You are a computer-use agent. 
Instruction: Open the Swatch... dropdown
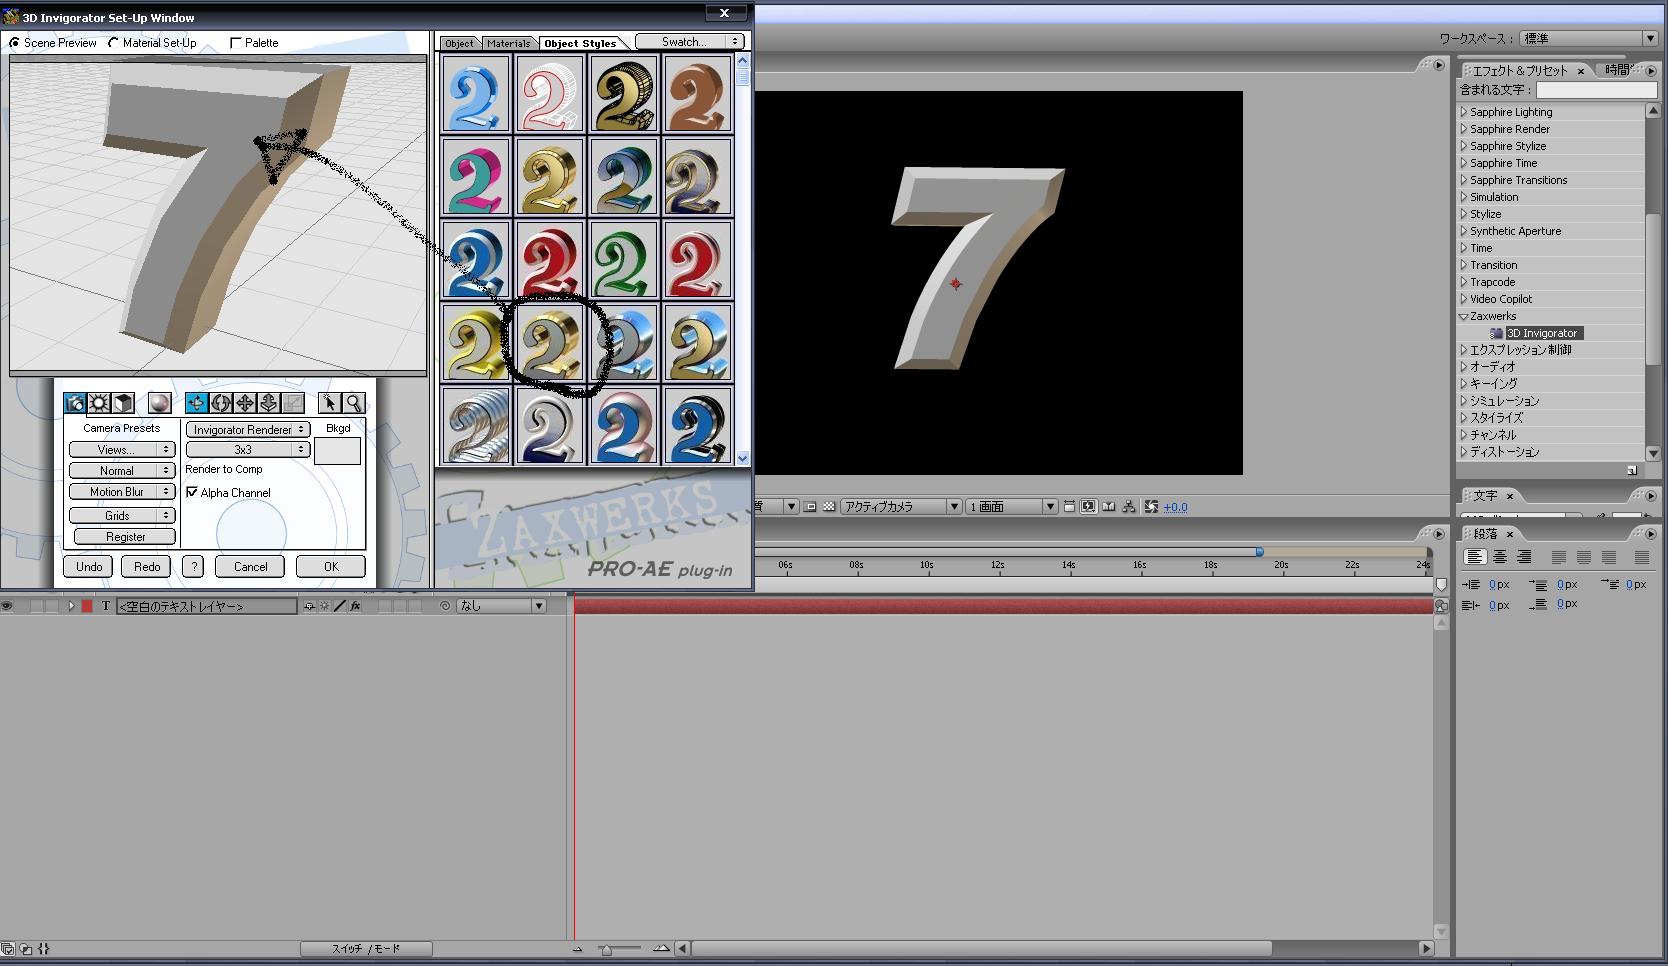coord(689,42)
